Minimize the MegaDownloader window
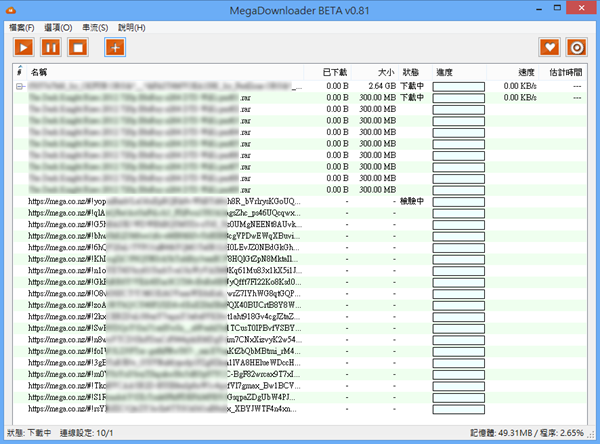 [x=540, y=8]
